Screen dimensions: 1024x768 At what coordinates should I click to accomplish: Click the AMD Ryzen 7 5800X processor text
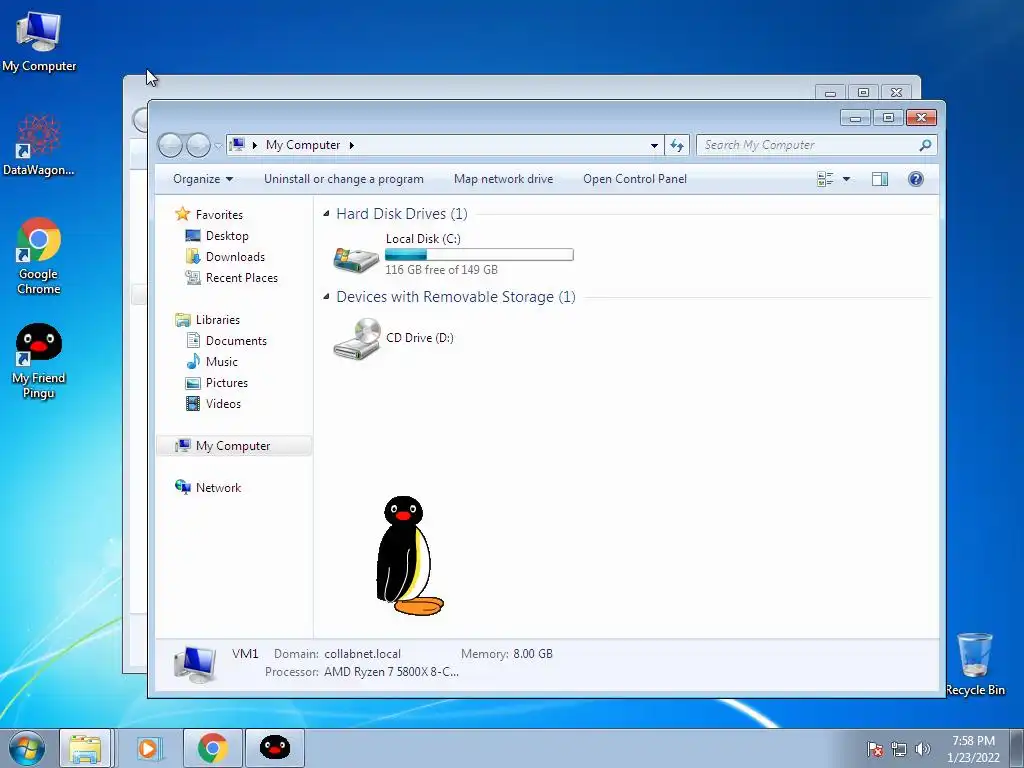point(391,672)
